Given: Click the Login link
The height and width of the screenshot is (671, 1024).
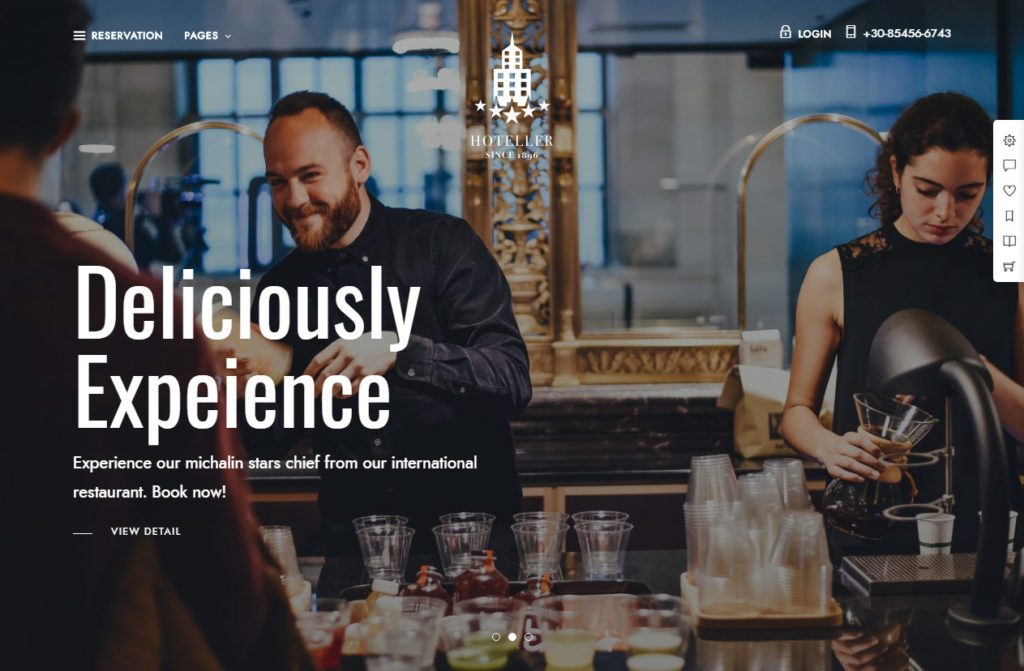Looking at the screenshot, I should pyautogui.click(x=814, y=33).
